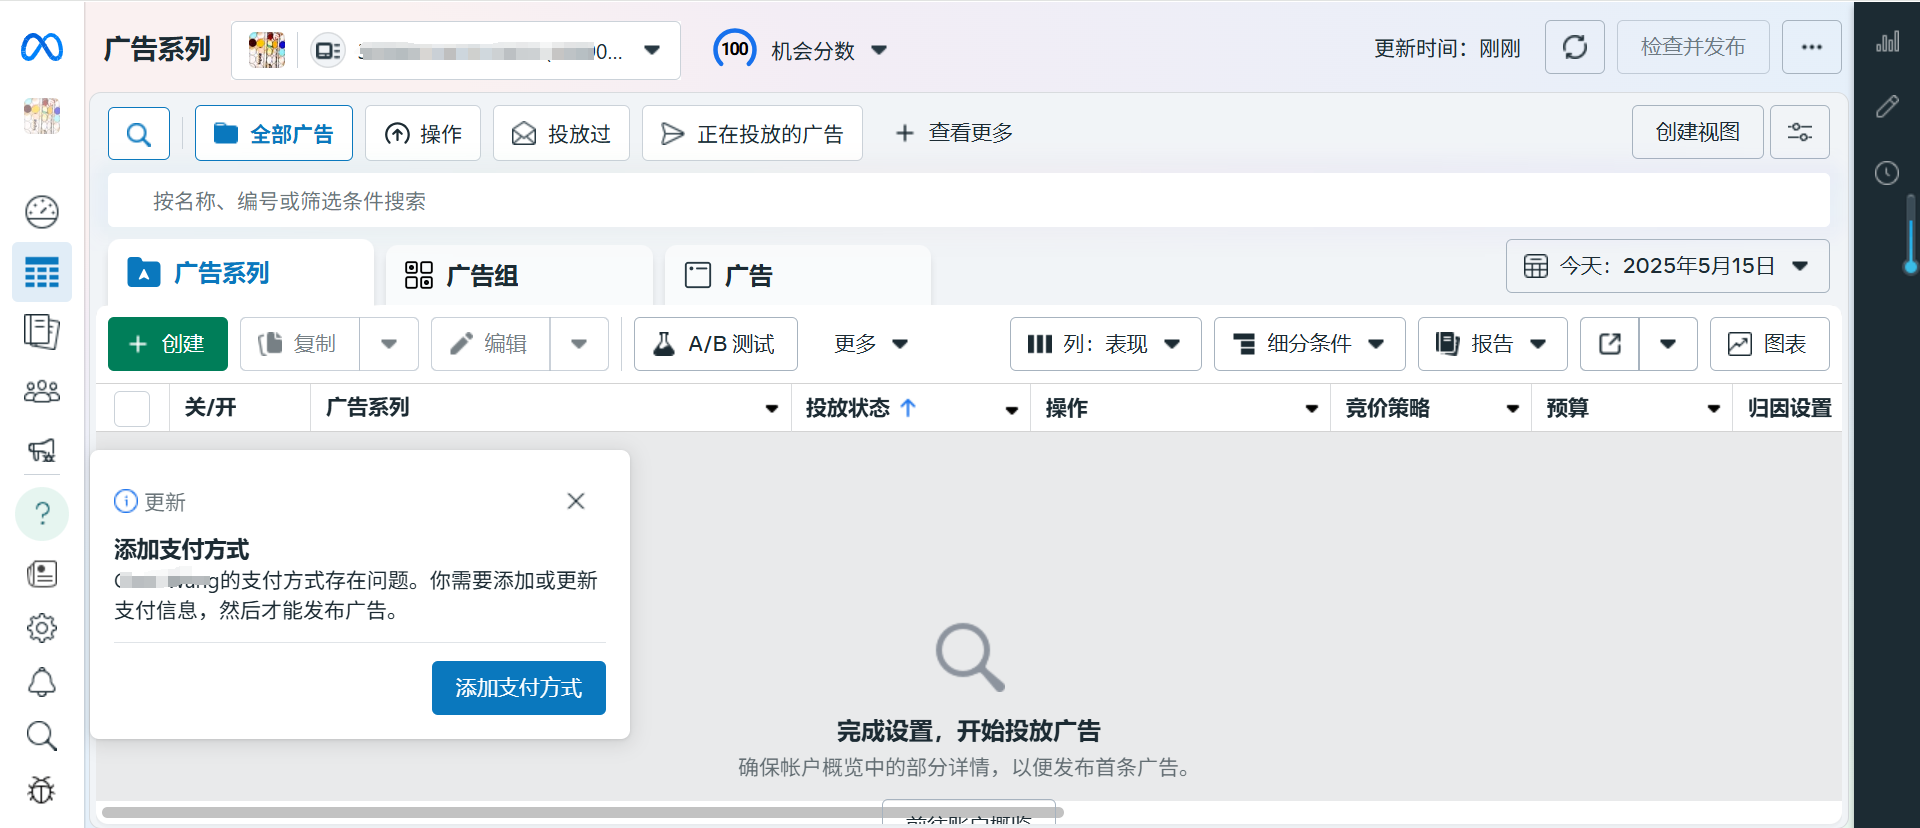
Task: Click the Meta logo icon
Action: click(42, 47)
